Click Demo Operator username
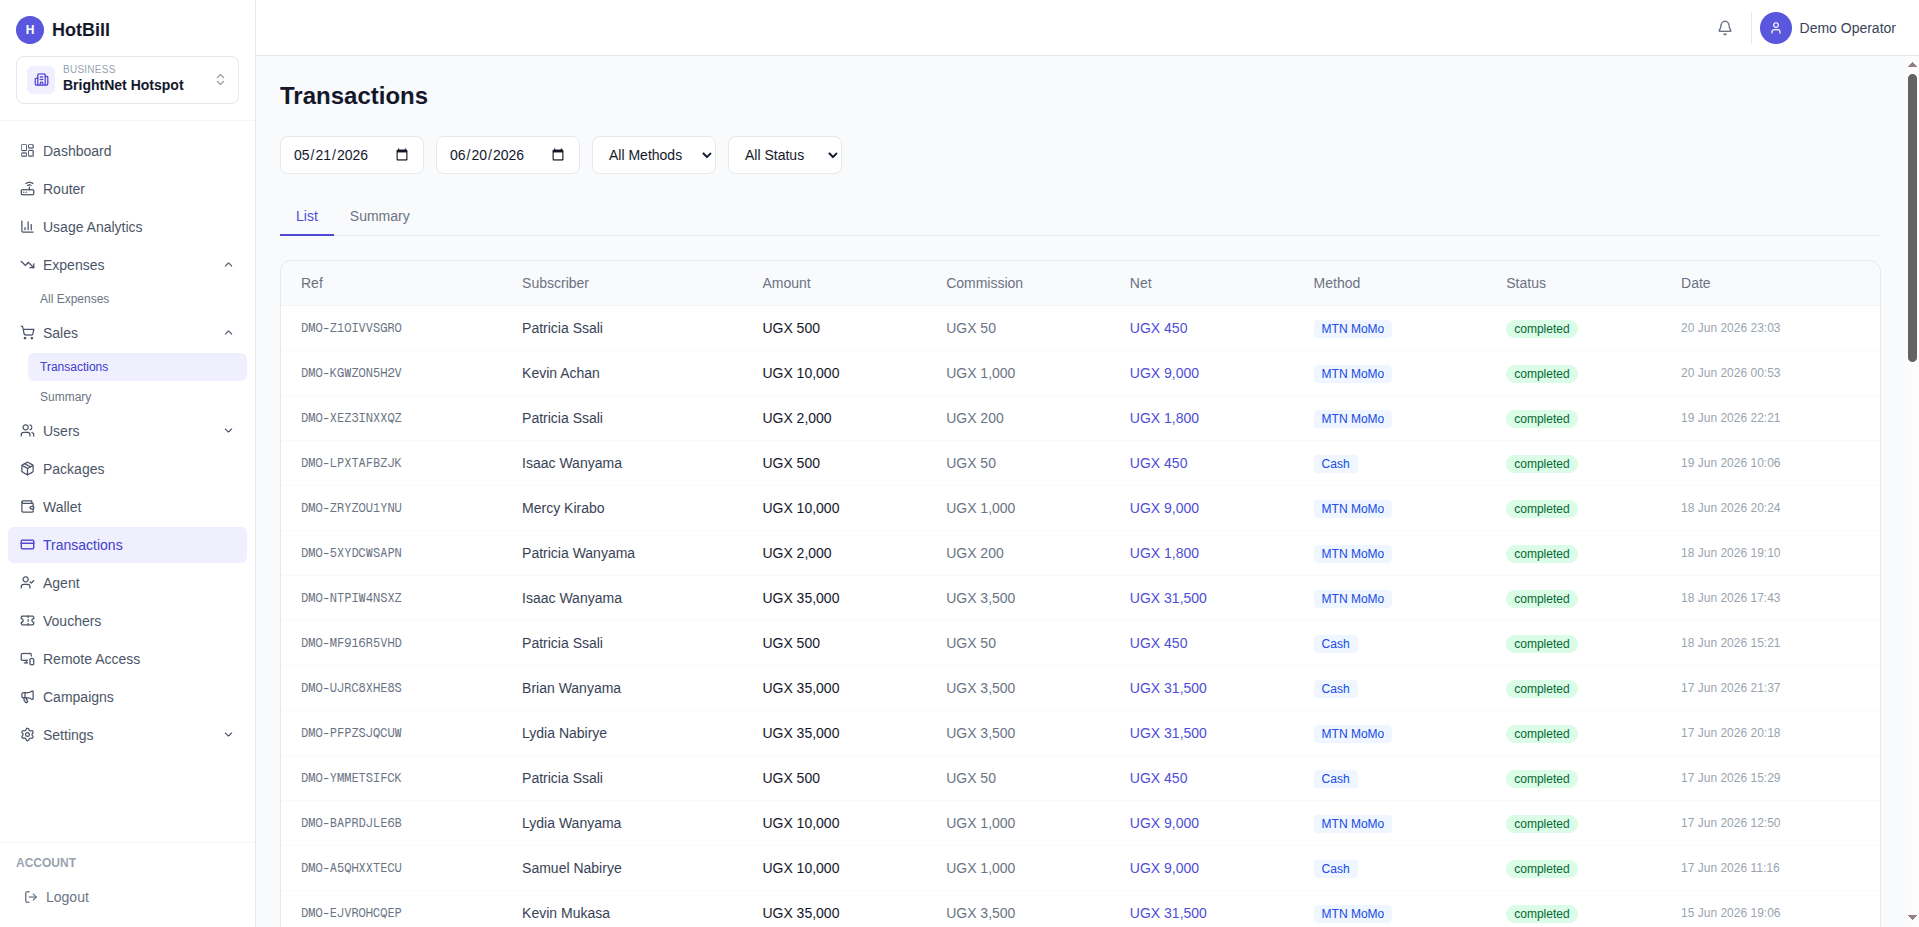Viewport: 1919px width, 927px height. coord(1847,28)
